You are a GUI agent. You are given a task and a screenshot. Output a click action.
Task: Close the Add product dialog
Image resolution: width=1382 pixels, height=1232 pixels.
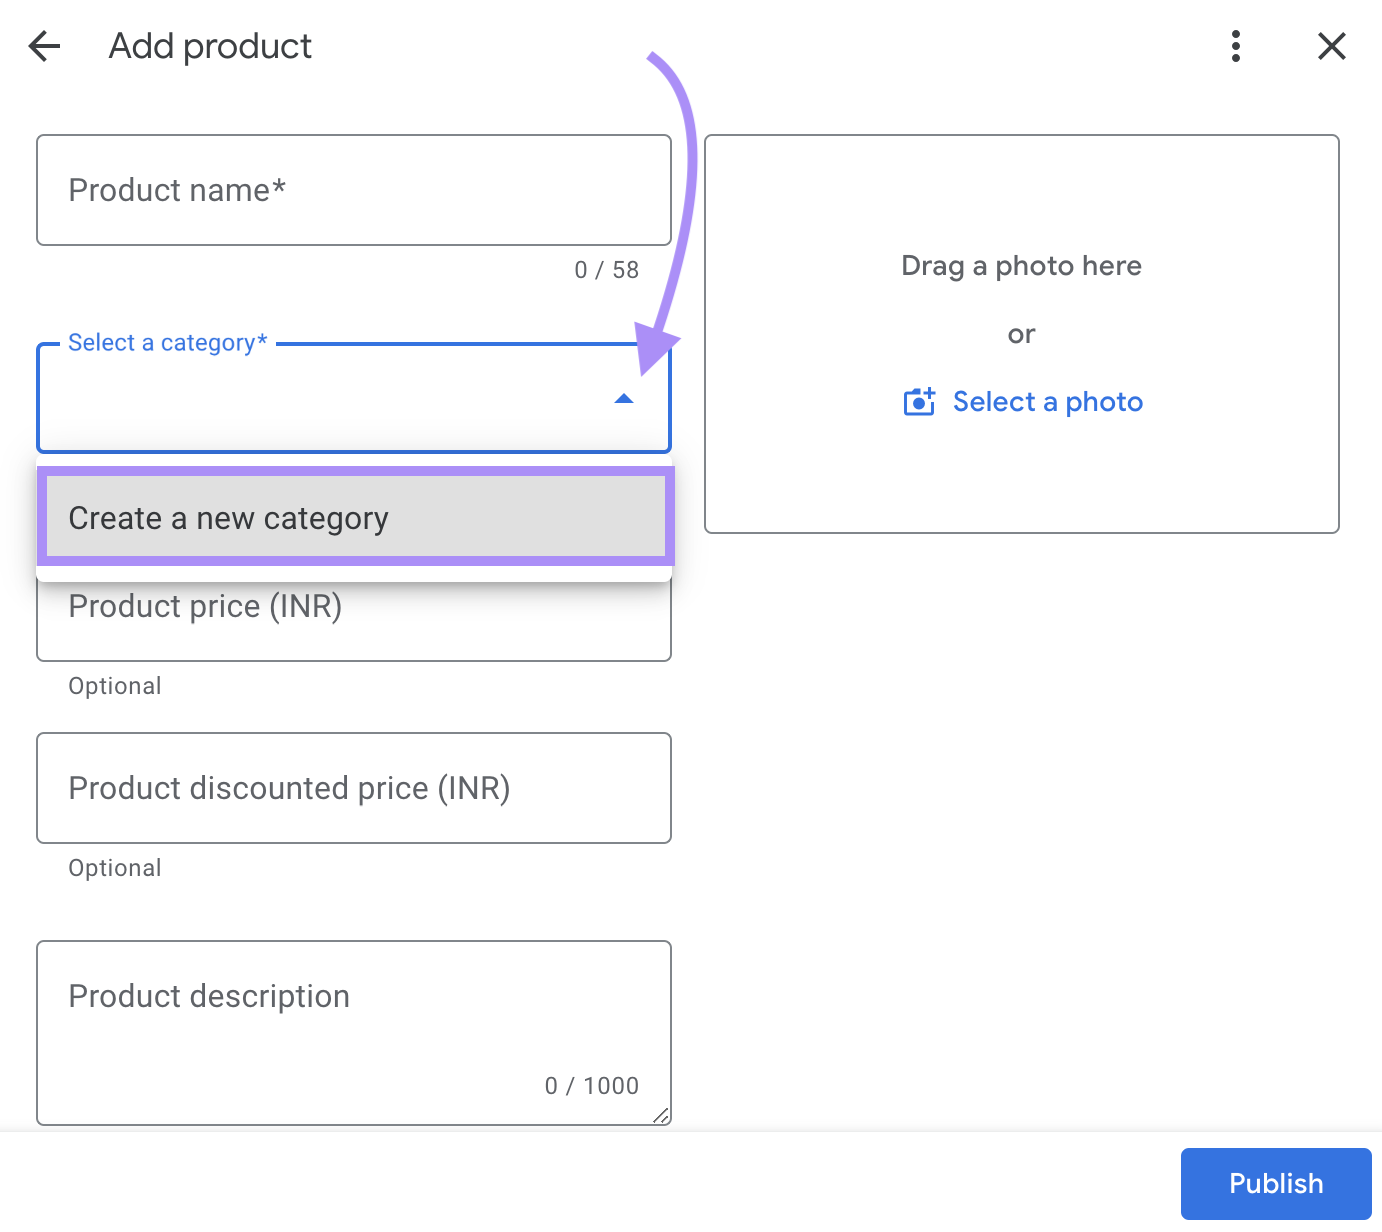tap(1331, 46)
